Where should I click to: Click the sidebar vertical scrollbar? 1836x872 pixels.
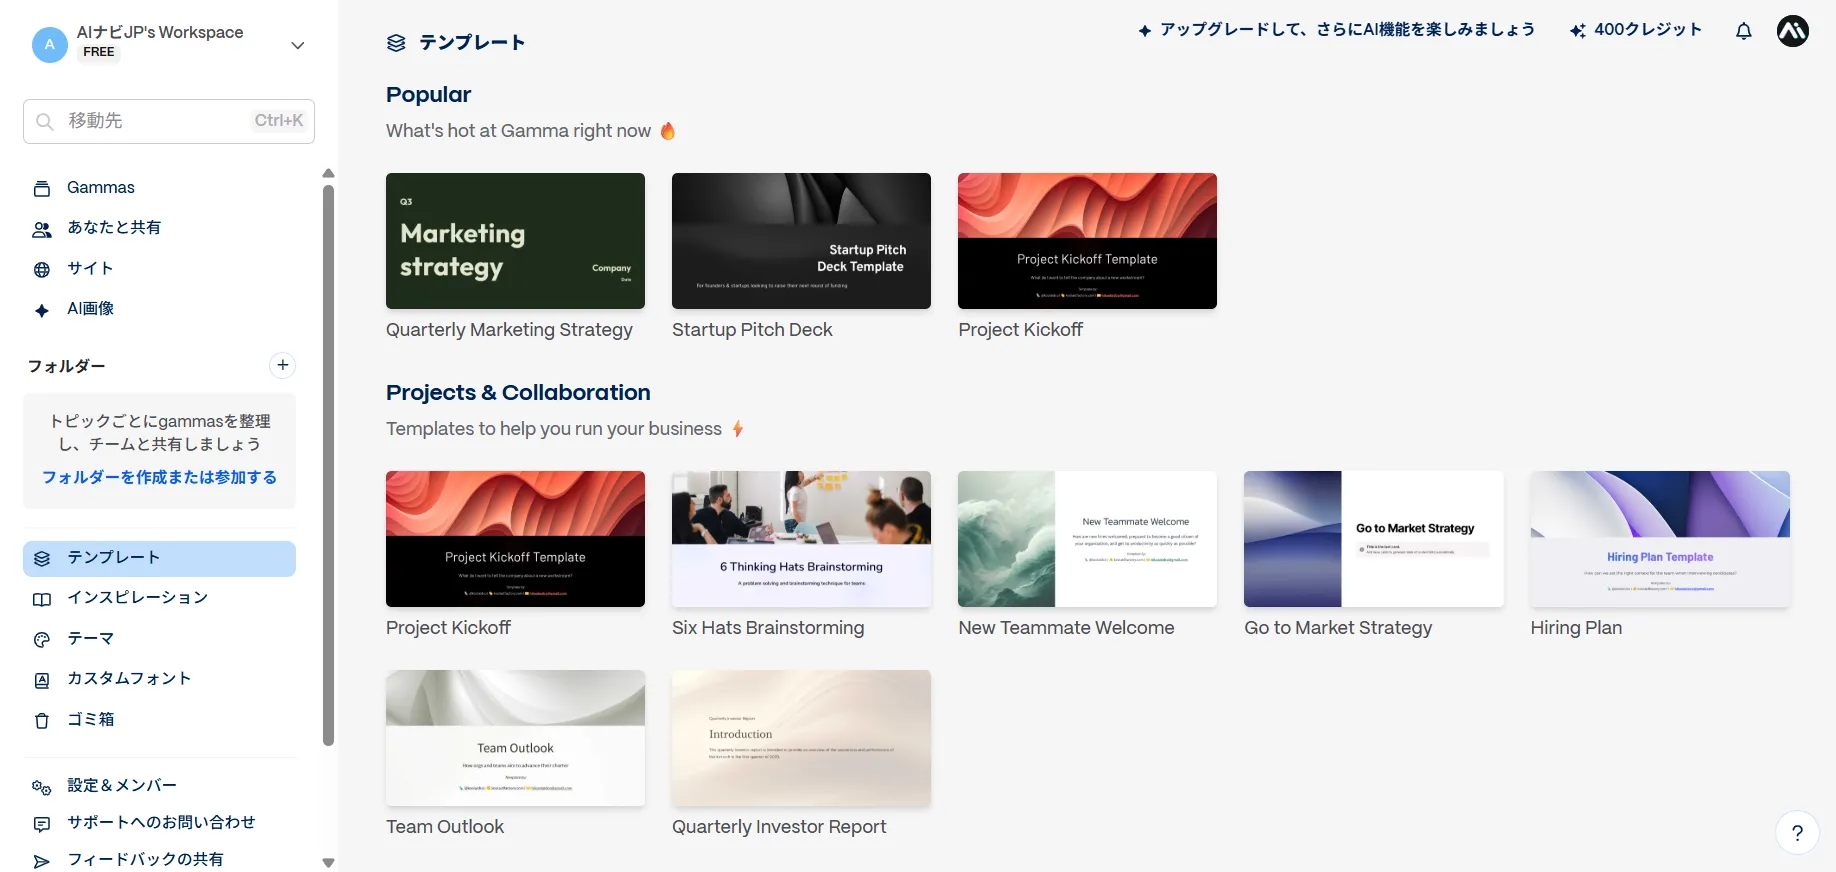(328, 465)
